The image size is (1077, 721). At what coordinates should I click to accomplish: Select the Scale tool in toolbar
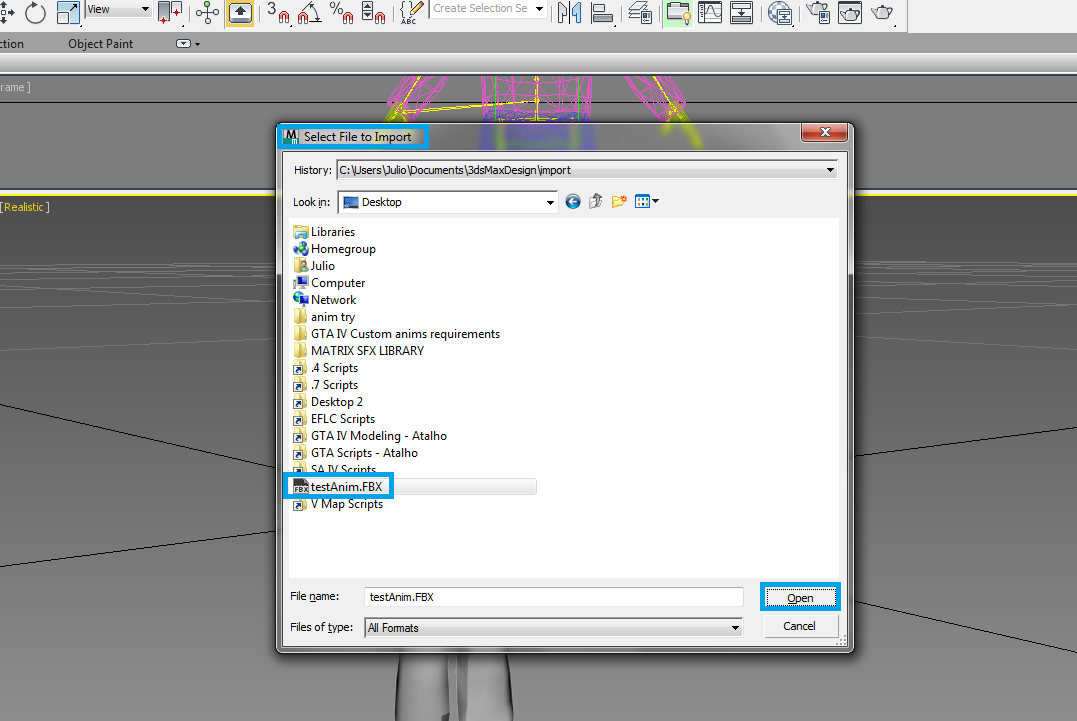click(67, 12)
